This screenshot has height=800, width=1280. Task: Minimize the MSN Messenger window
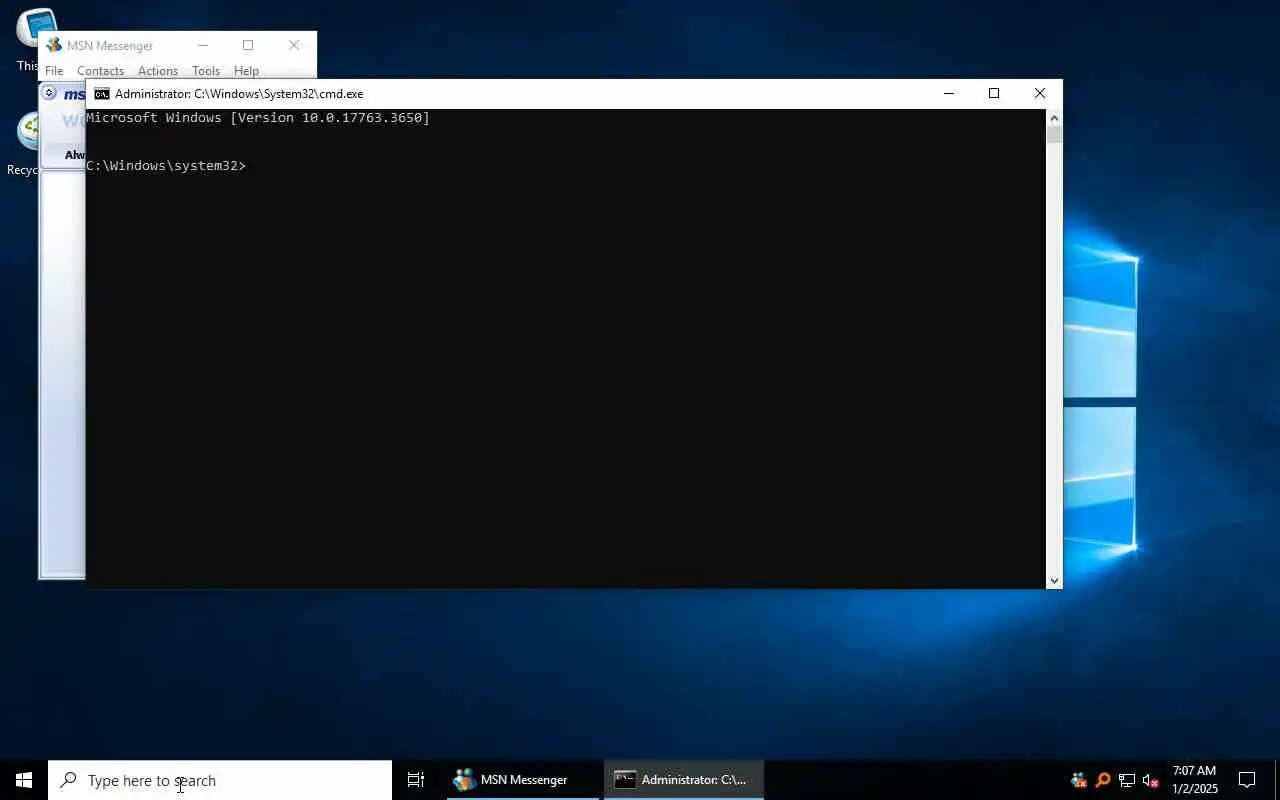coord(202,45)
